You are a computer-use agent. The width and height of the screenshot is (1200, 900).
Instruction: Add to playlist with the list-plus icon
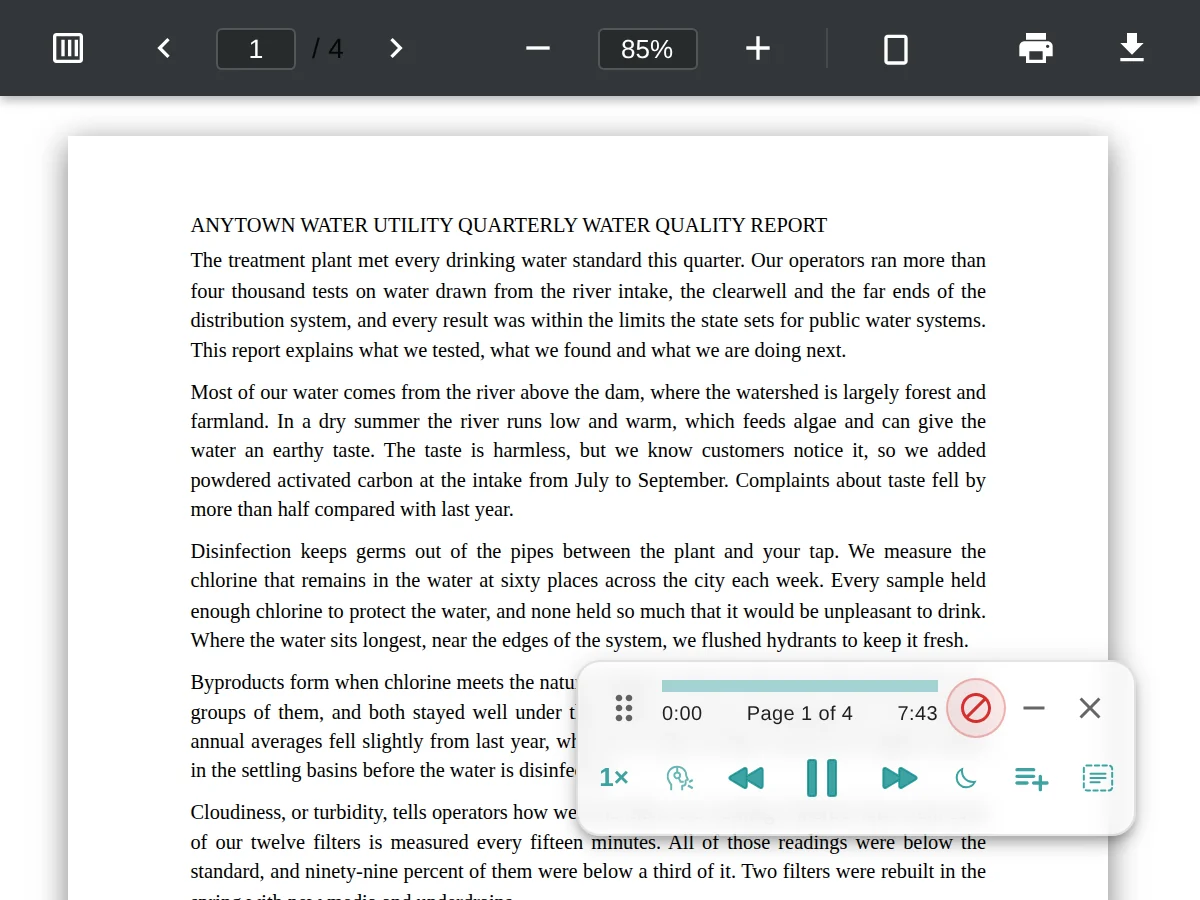pyautogui.click(x=1031, y=778)
